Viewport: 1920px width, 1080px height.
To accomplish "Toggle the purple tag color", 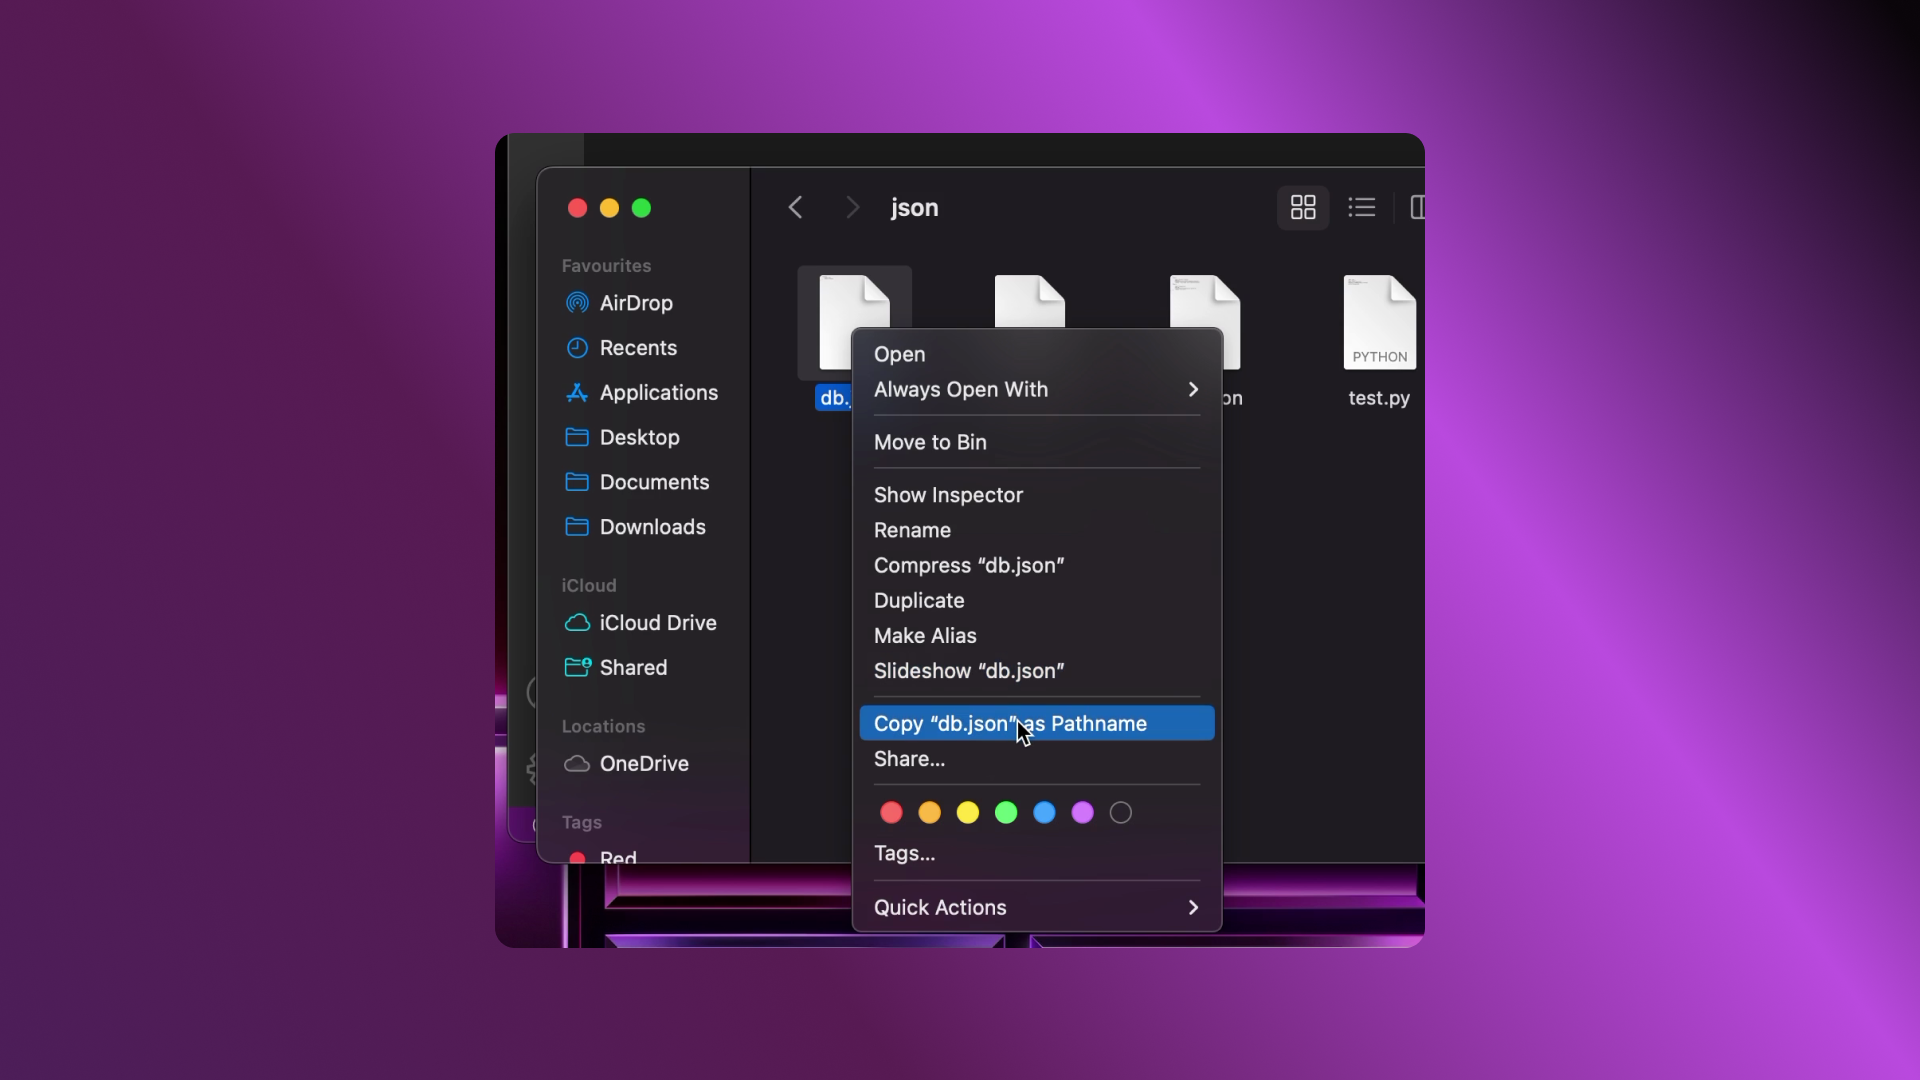I will (1083, 812).
